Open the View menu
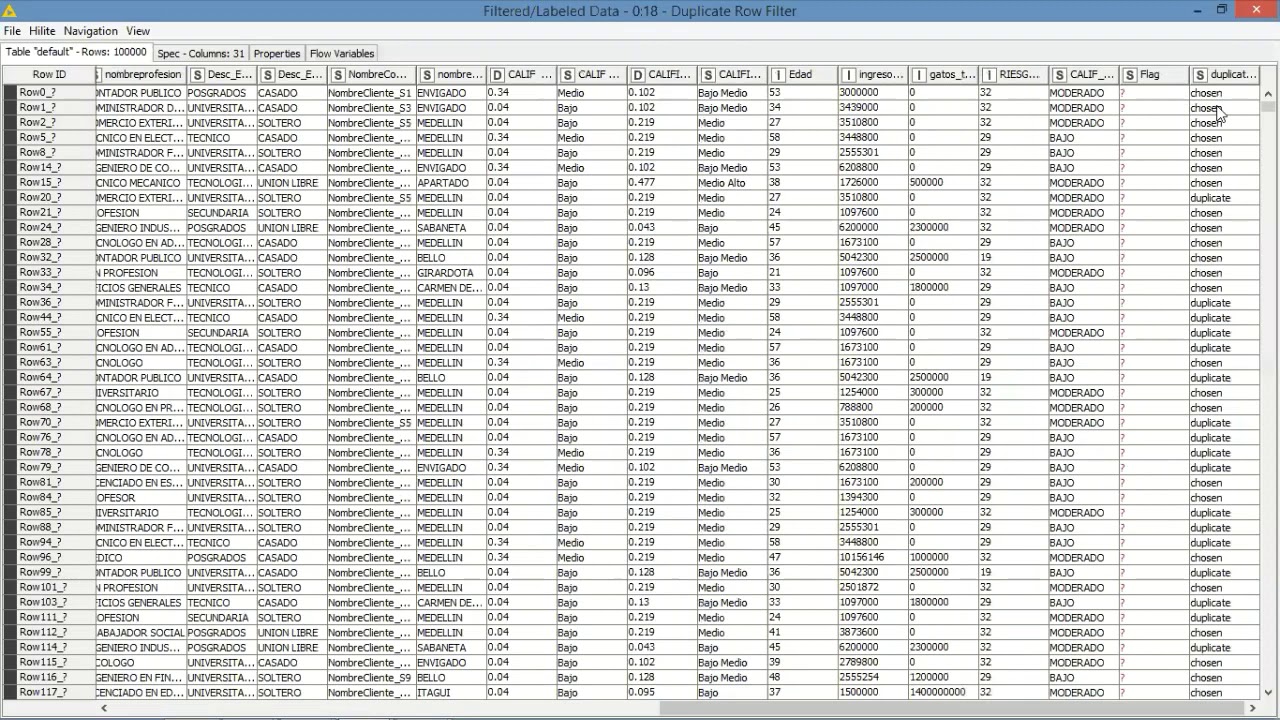The image size is (1280, 720). pyautogui.click(x=138, y=31)
